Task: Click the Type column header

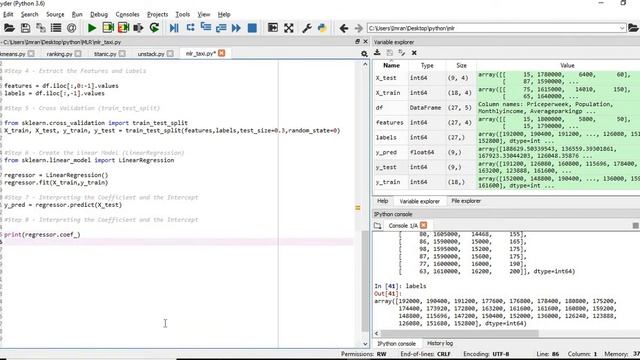Action: pos(427,65)
